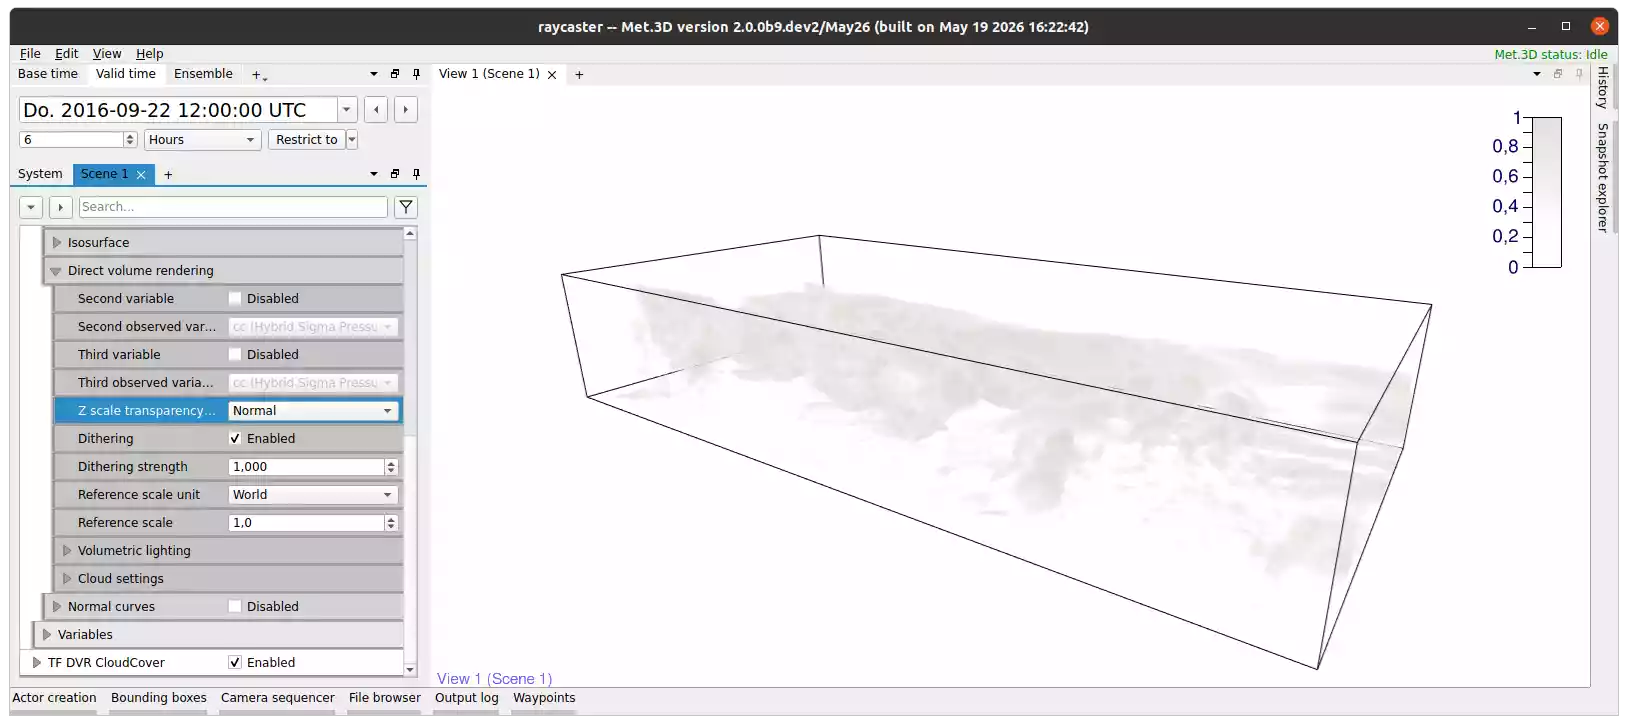Viewport: 1628px width, 725px height.
Task: Click the Restrict to button
Action: (x=307, y=140)
